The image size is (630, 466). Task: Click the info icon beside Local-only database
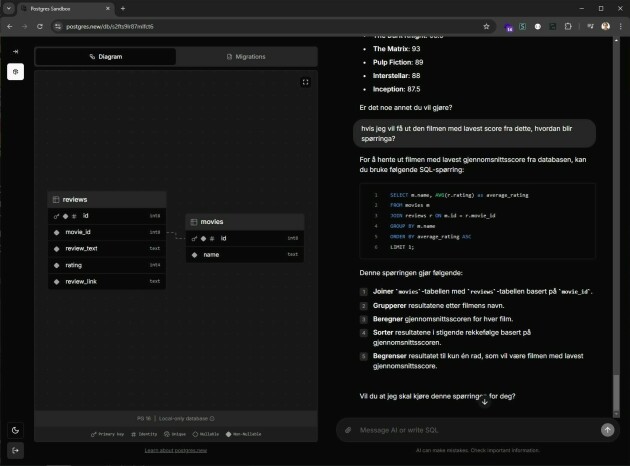coord(212,419)
